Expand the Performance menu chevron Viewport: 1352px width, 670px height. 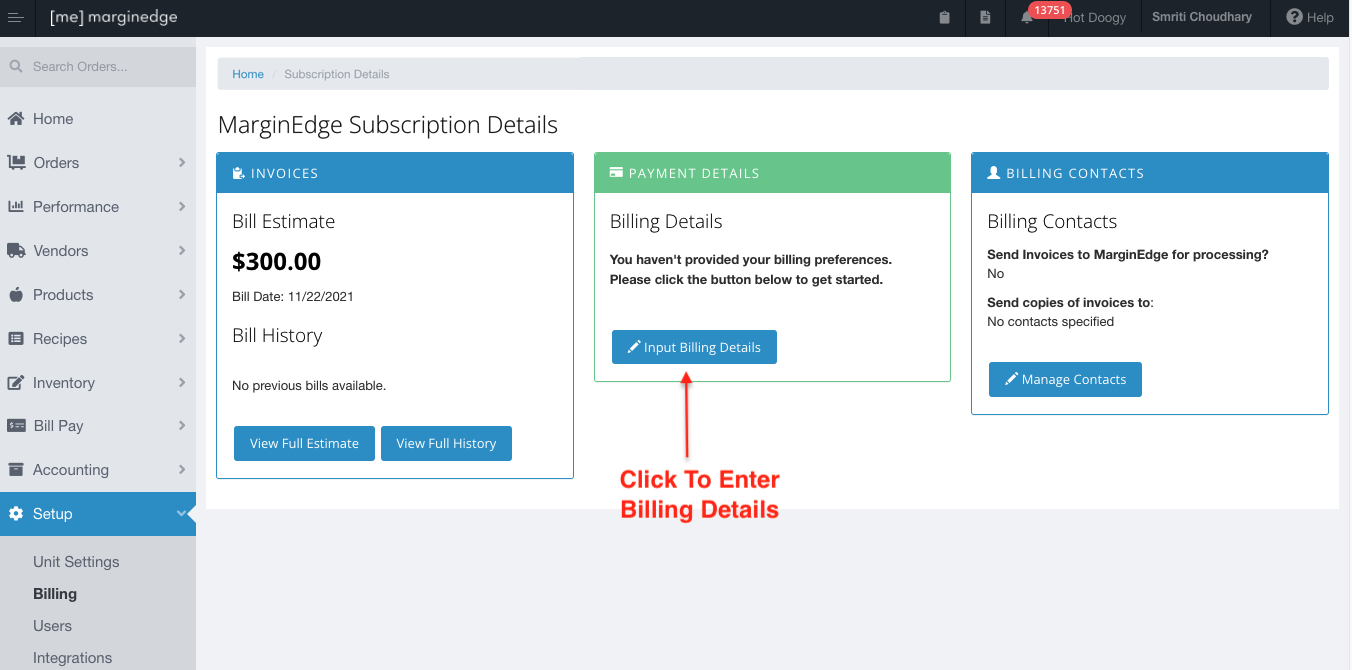(182, 206)
